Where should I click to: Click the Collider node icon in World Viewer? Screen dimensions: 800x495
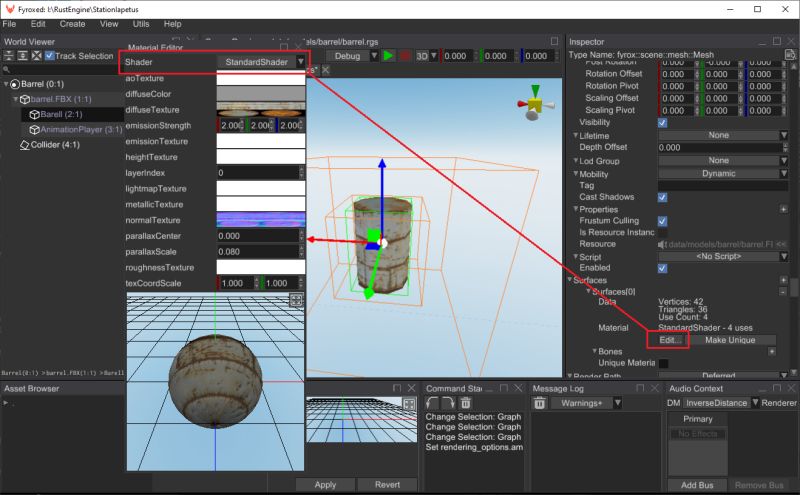click(24, 145)
